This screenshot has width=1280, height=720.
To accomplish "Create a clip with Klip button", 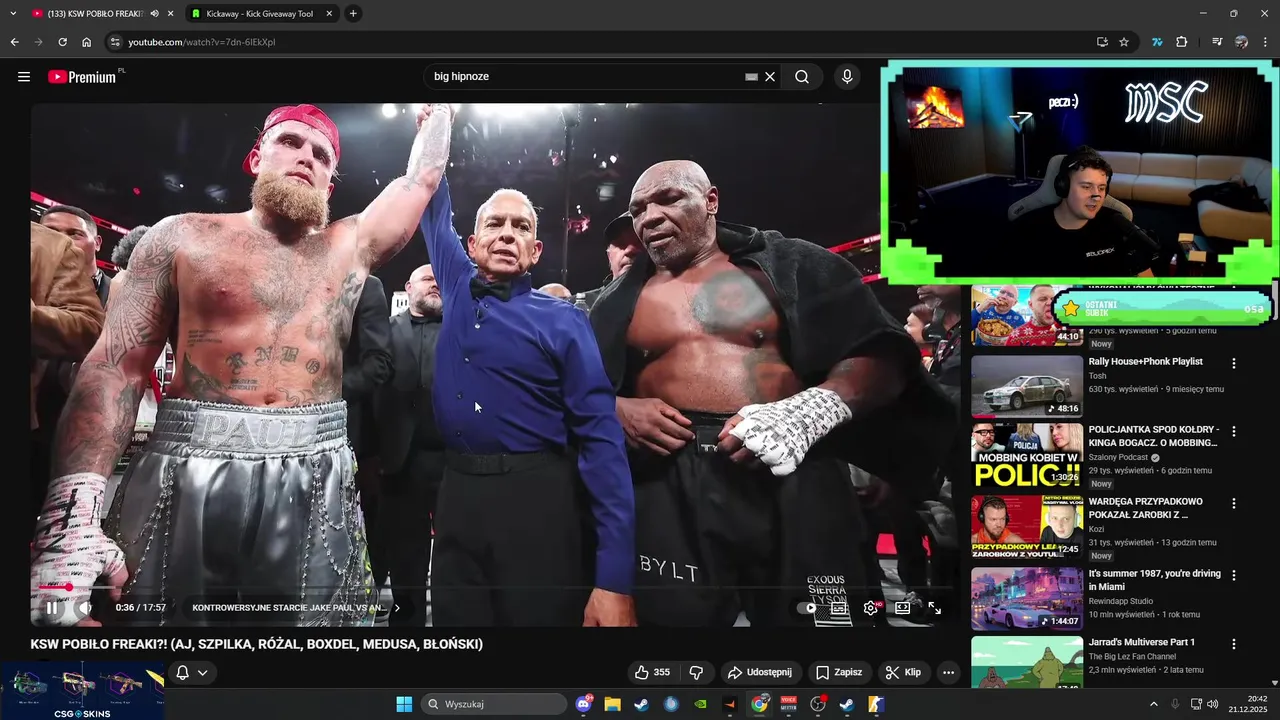I will [903, 672].
